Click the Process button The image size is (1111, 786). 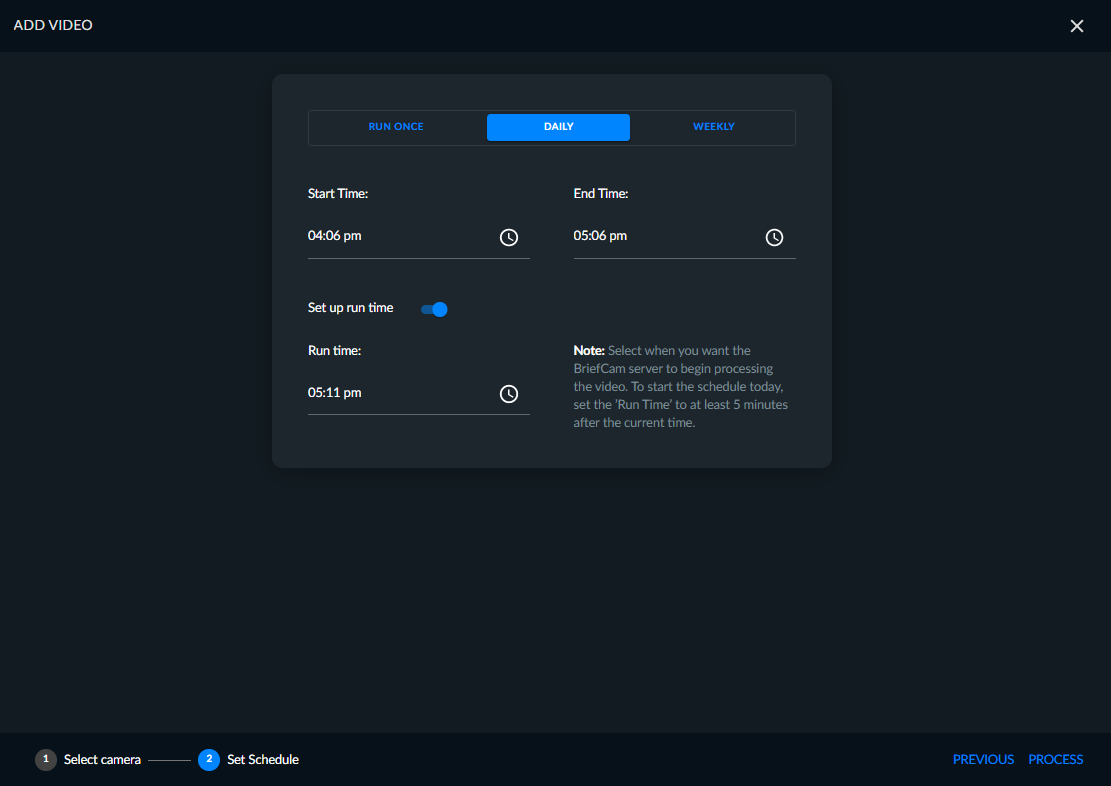[1056, 759]
